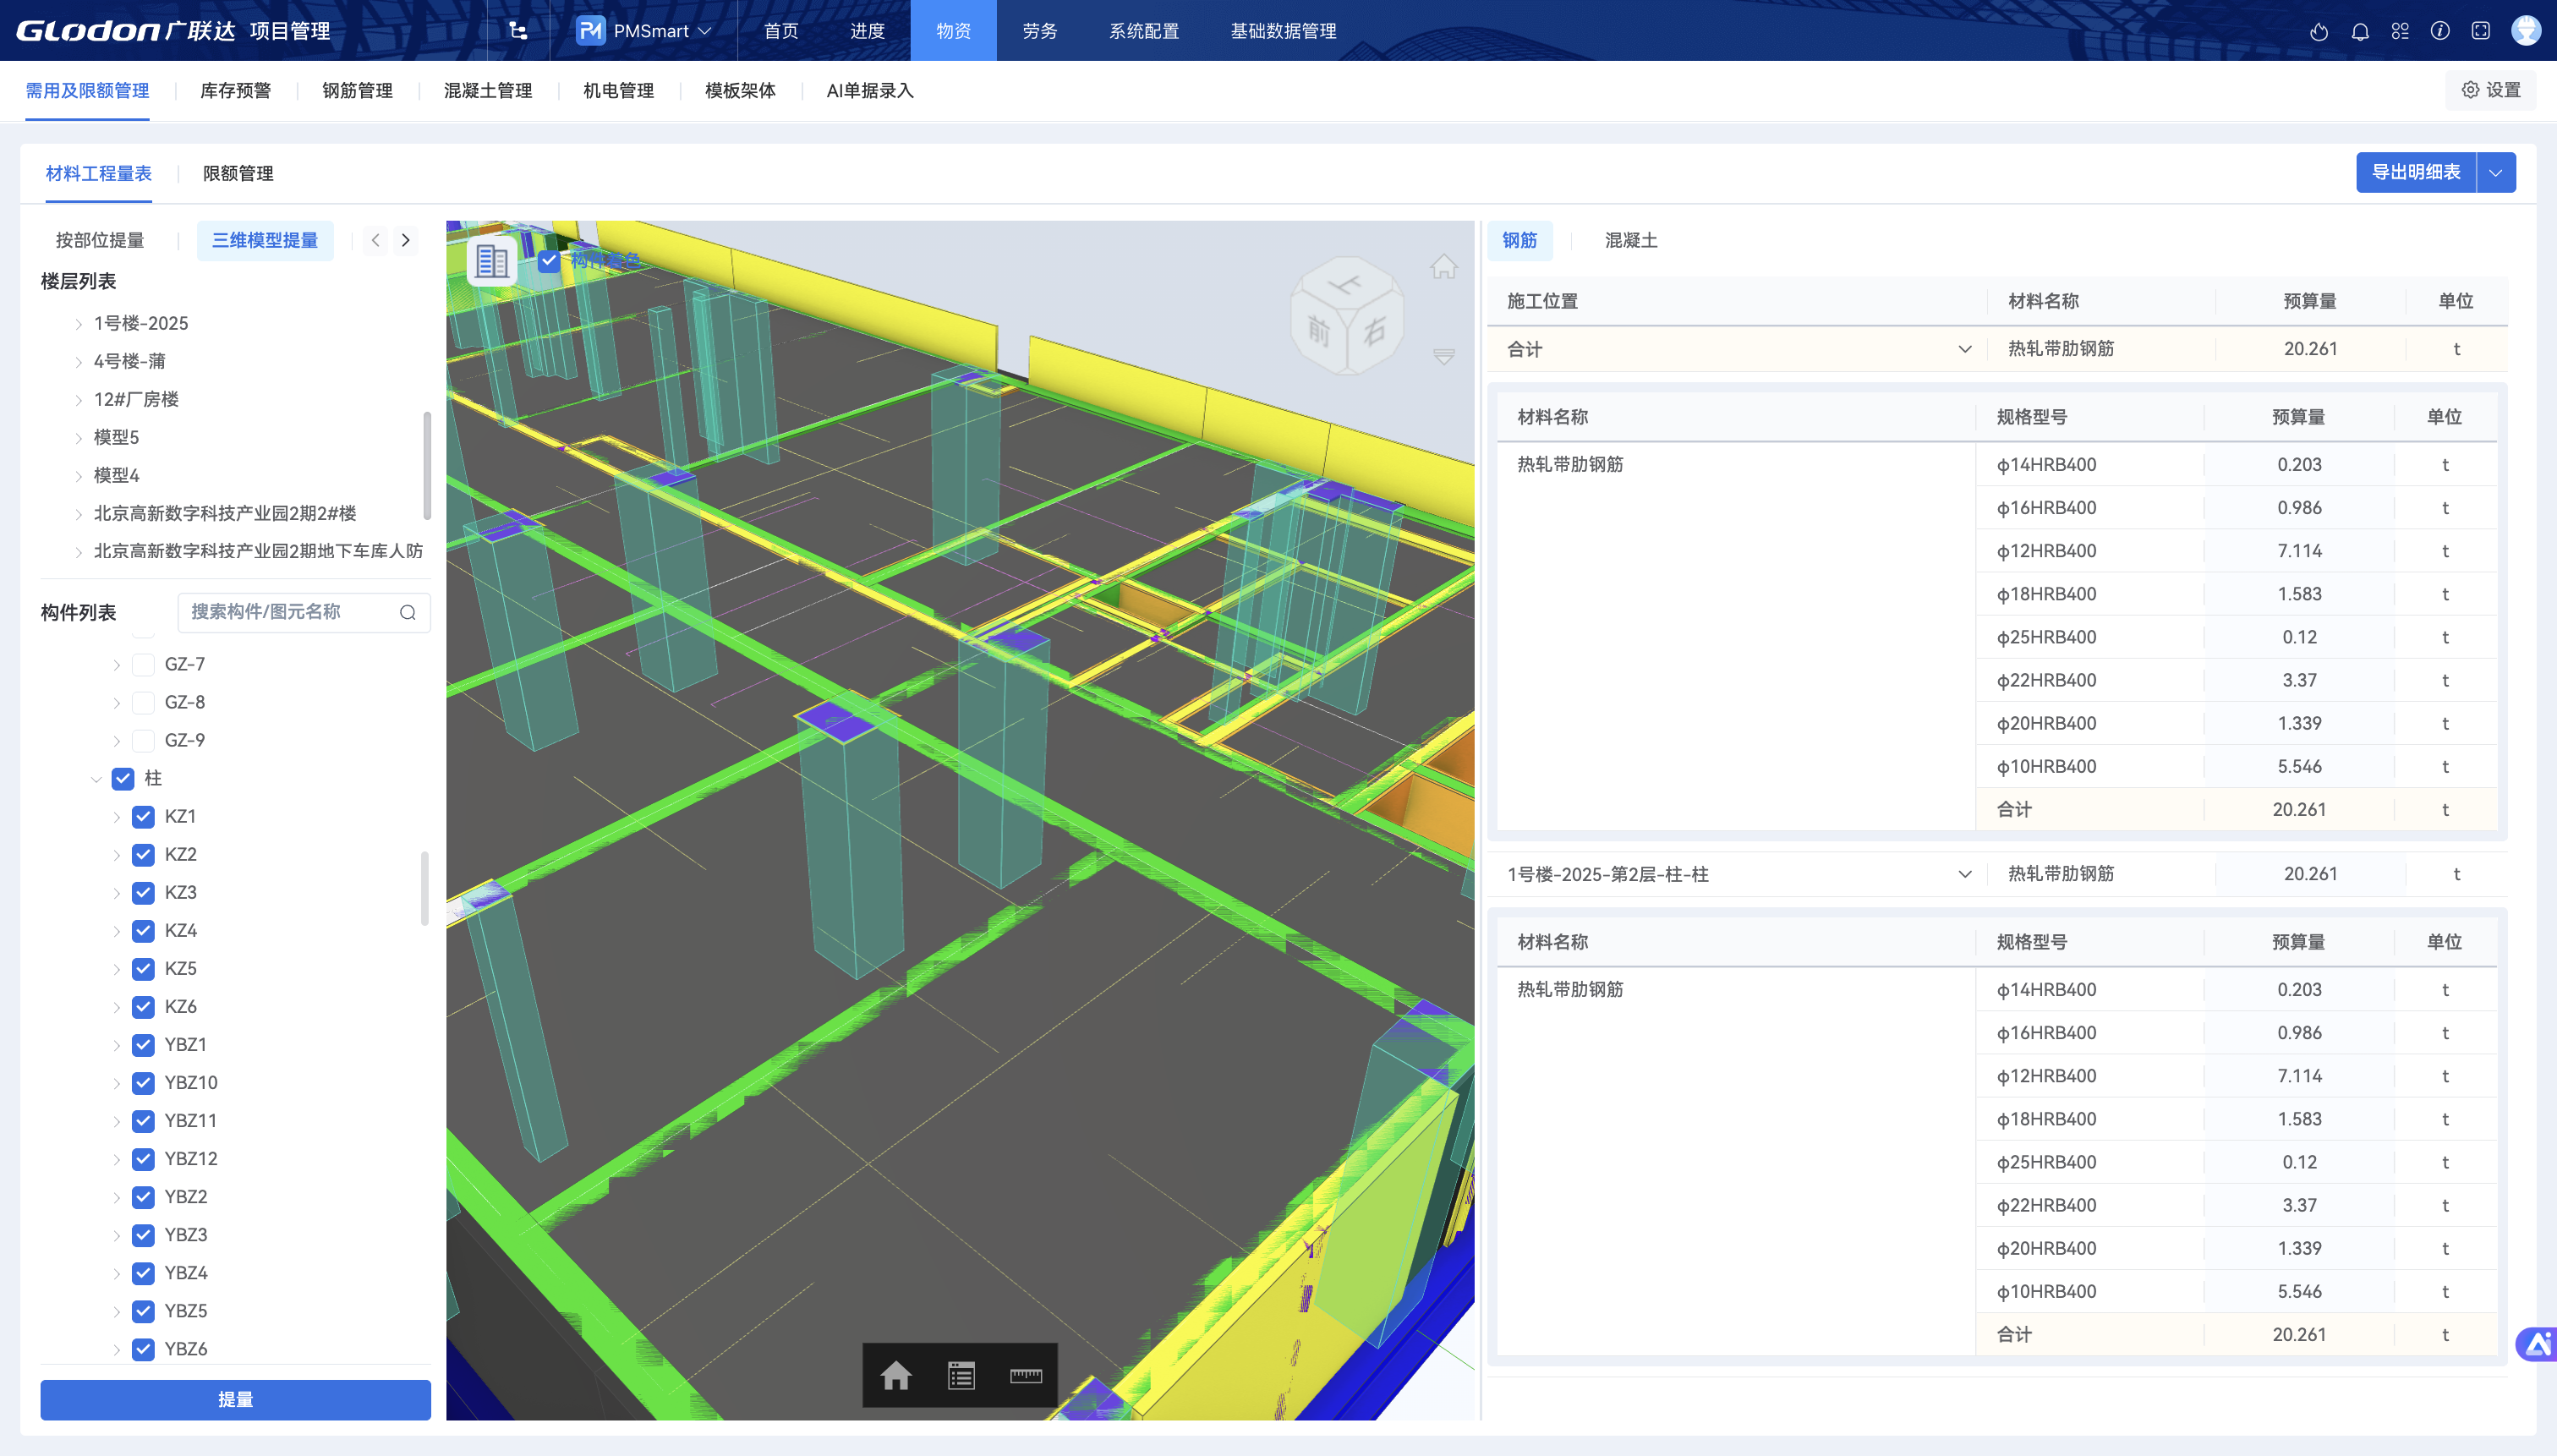Uncheck the KZ3 component checkbox
2557x1456 pixels.
pos(144,892)
